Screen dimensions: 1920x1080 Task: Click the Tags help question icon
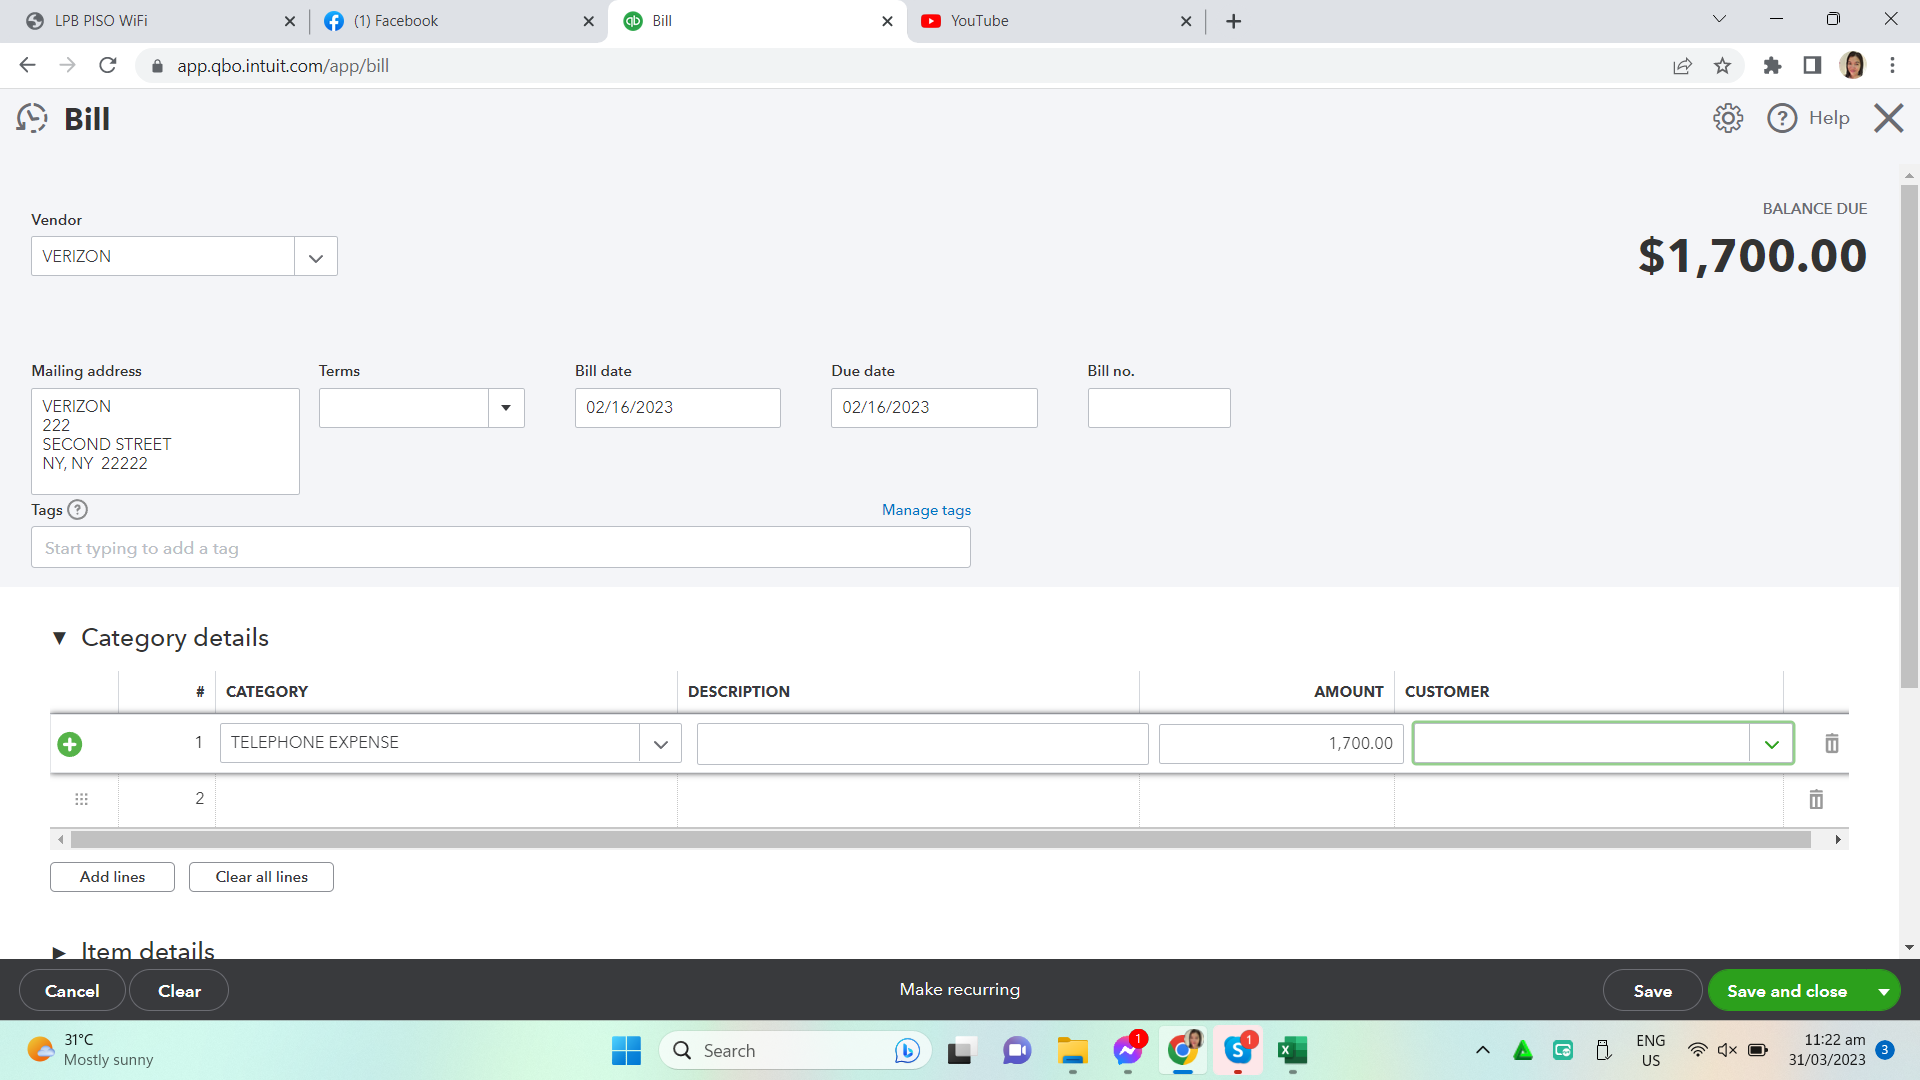78,510
